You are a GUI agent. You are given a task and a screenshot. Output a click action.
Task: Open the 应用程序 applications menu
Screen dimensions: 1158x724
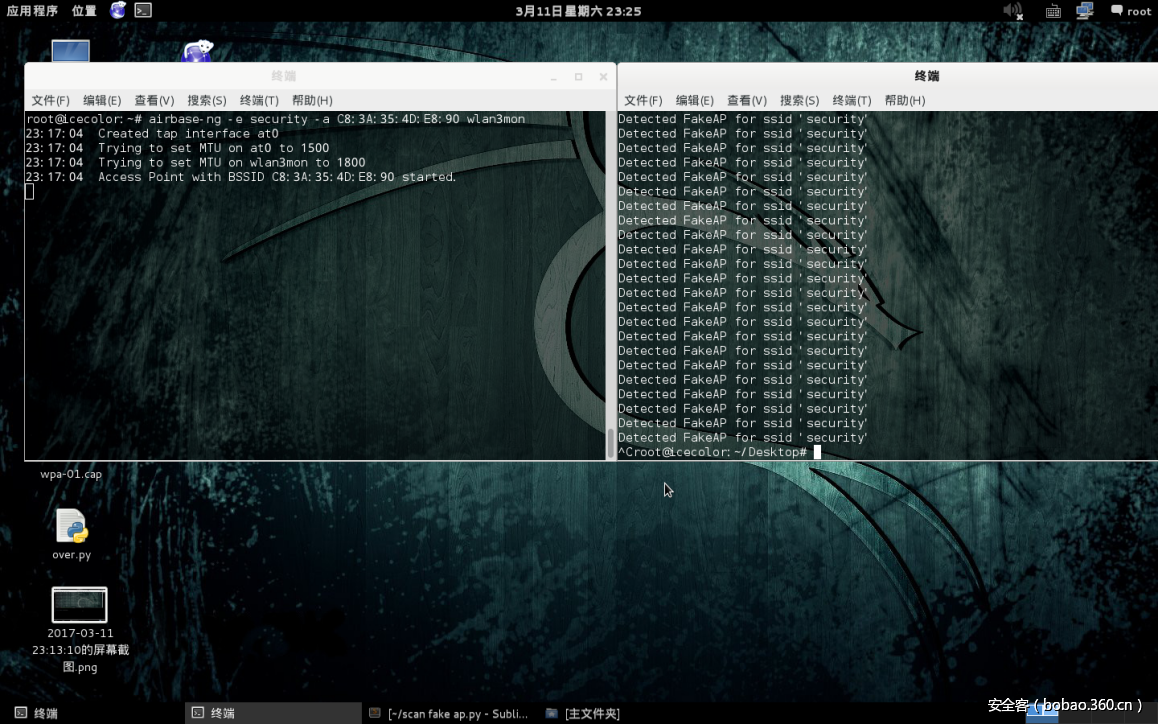(32, 11)
